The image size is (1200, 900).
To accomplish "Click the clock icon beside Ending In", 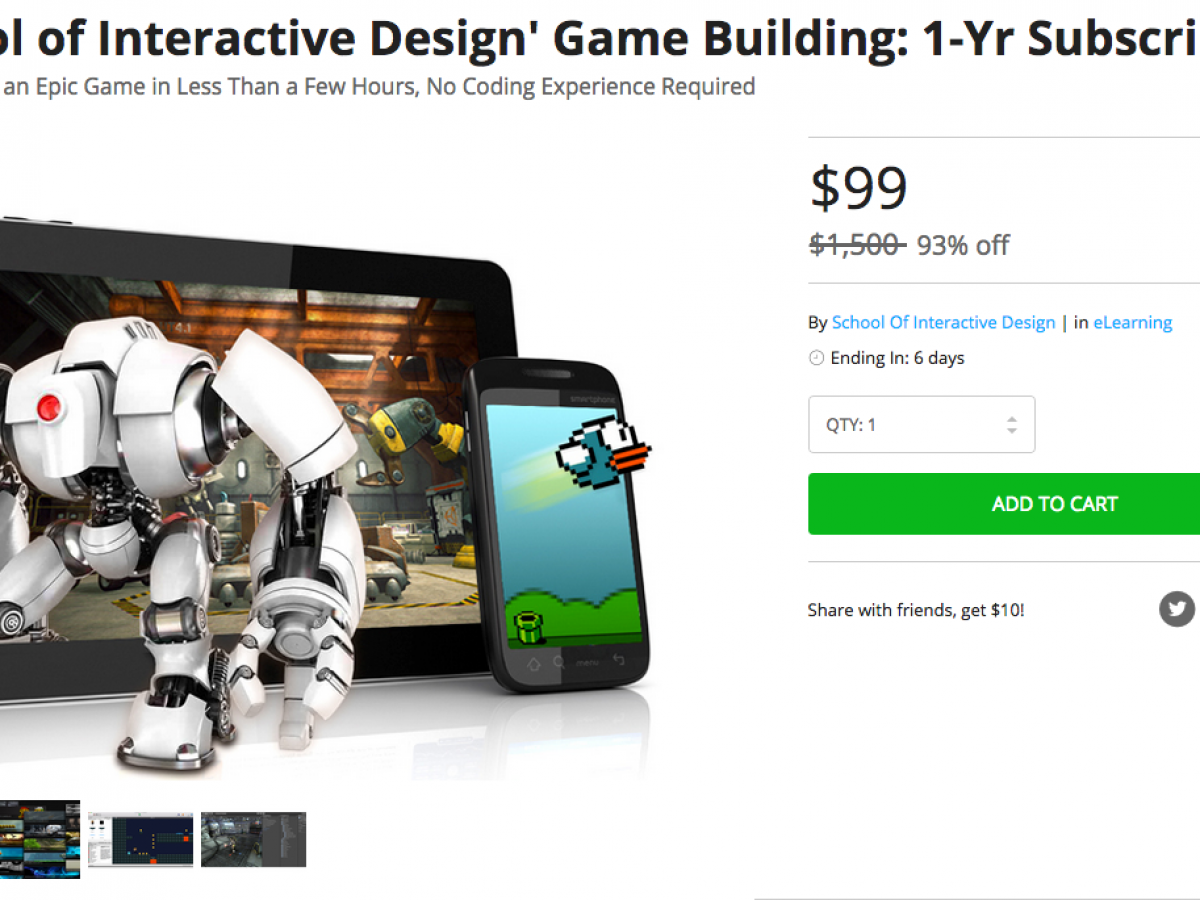I will pyautogui.click(x=816, y=358).
